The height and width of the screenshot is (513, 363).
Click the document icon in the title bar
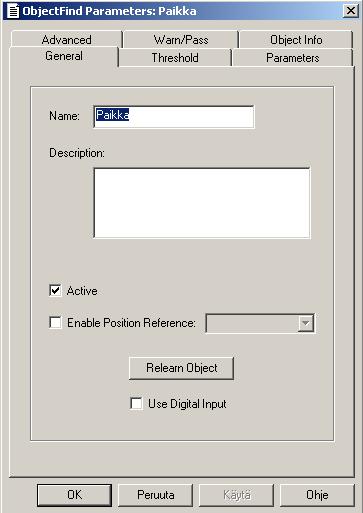[13, 11]
